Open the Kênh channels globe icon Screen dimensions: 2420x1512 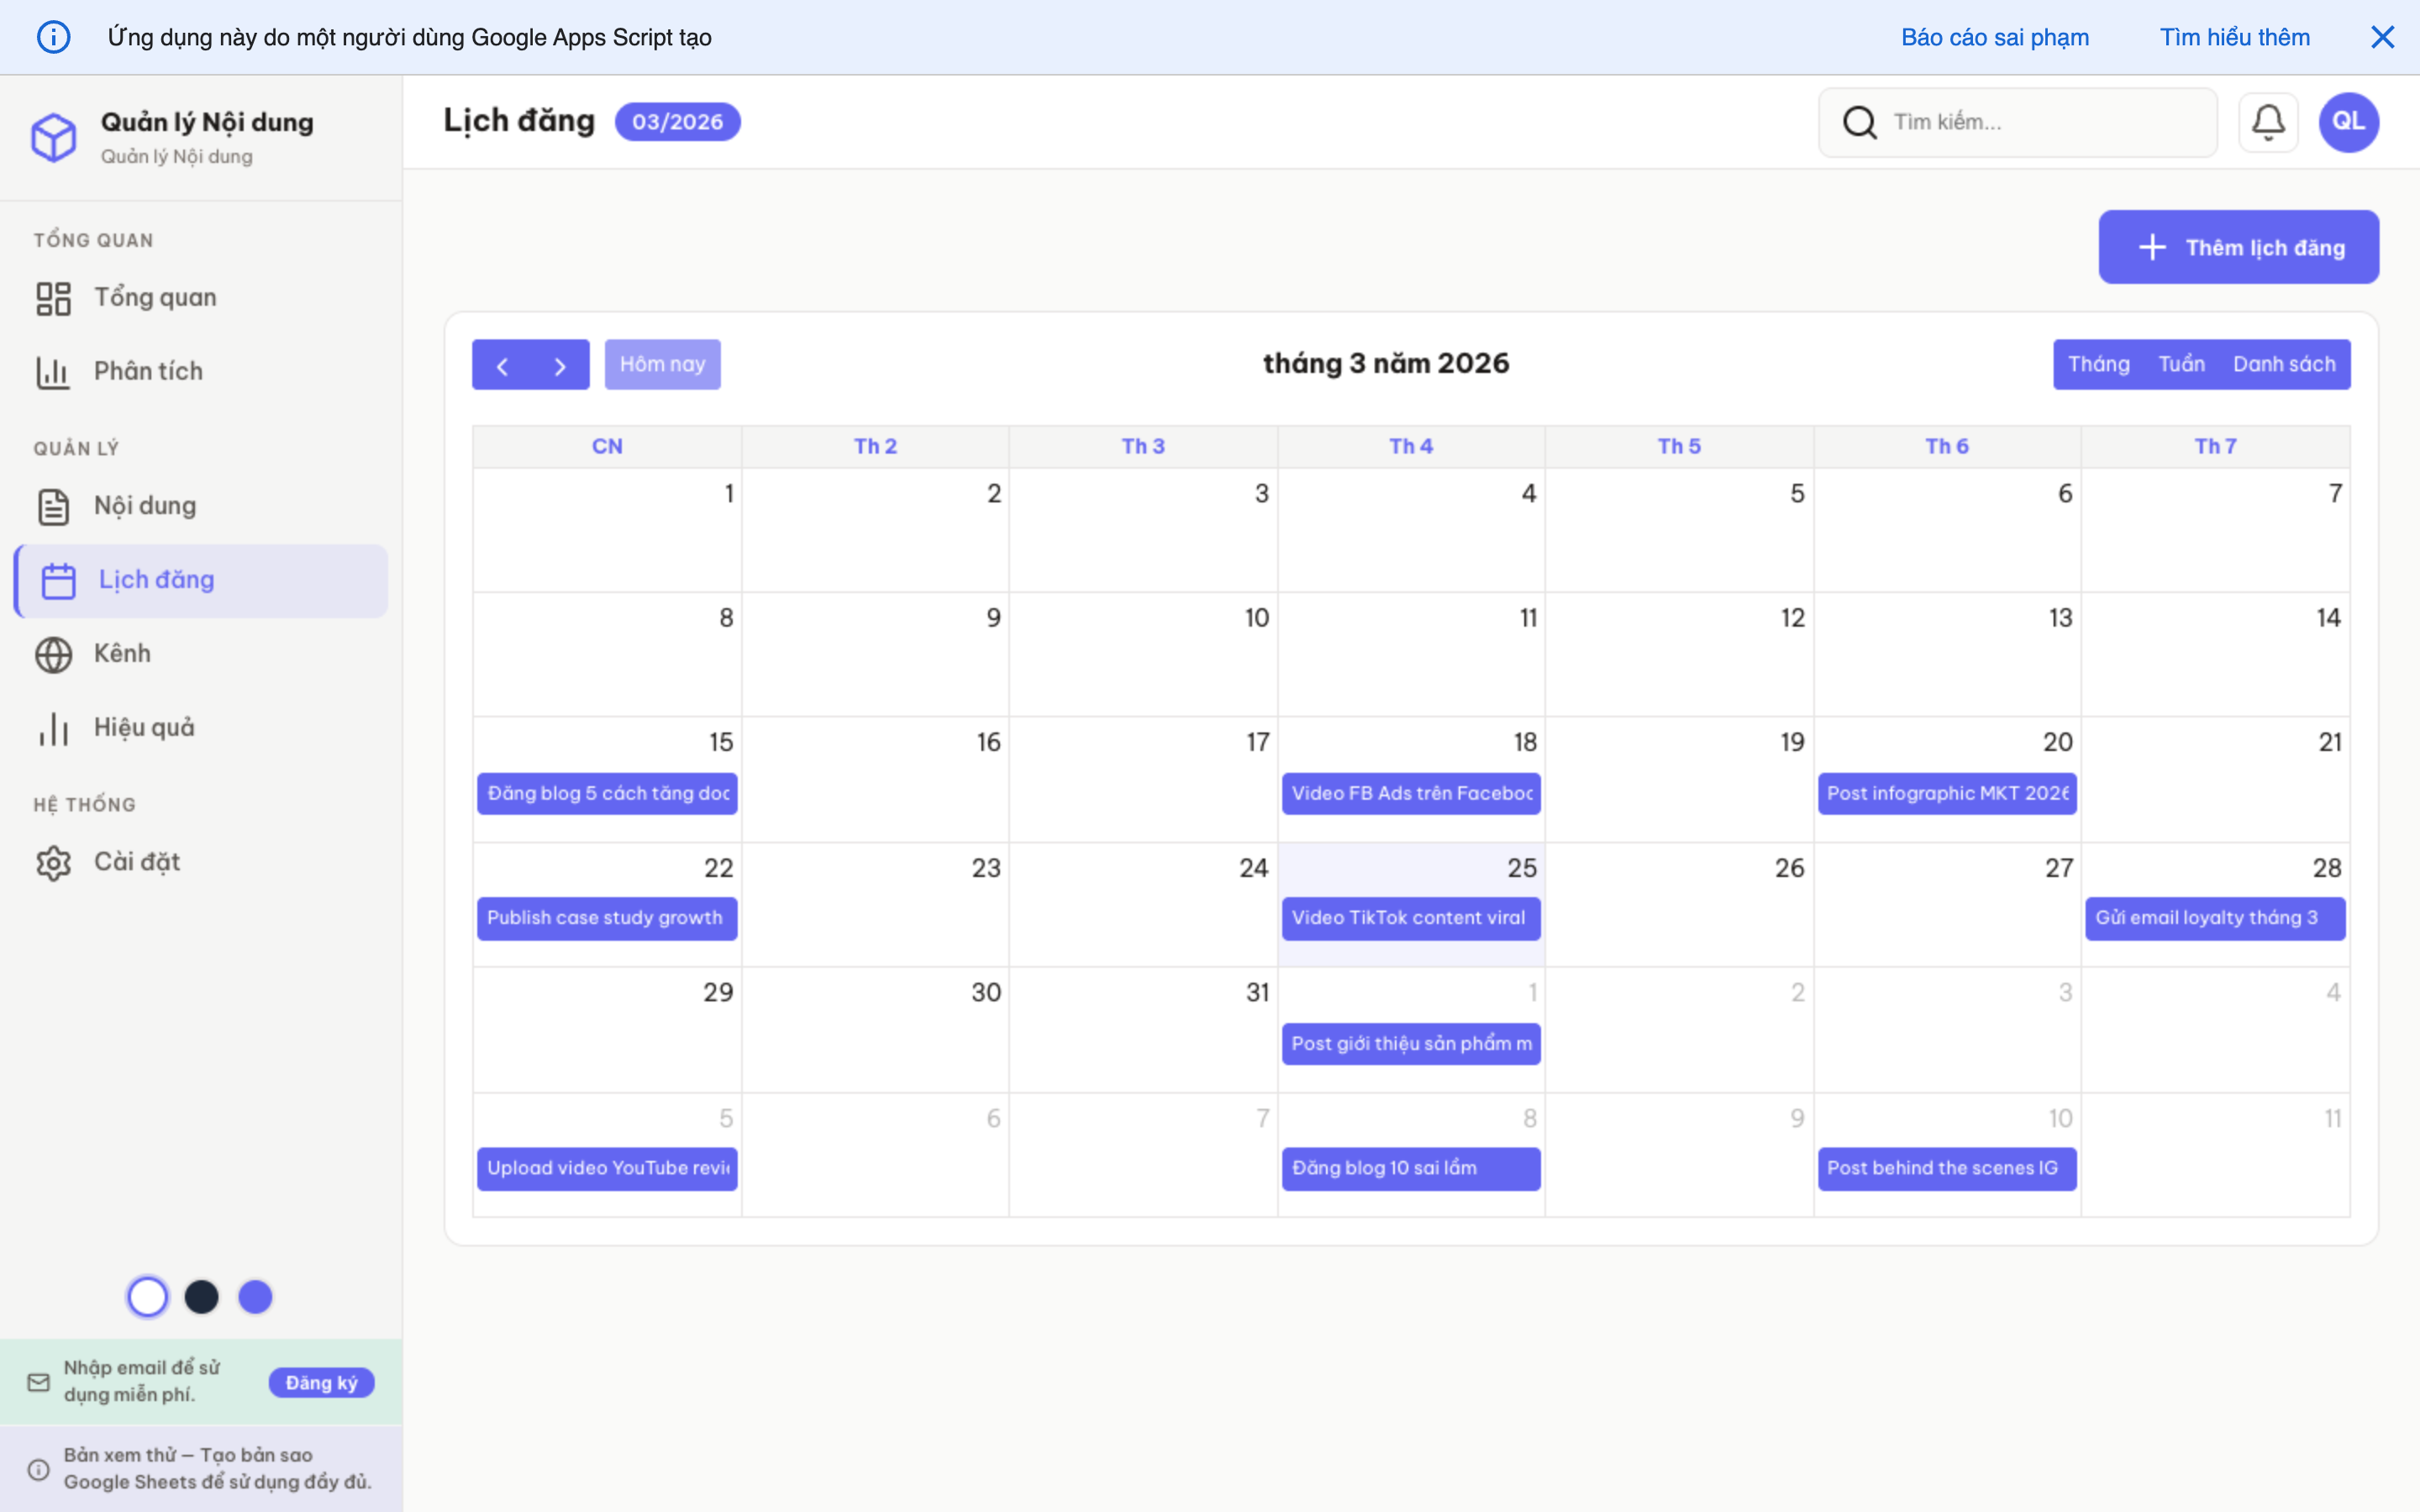[x=53, y=654]
